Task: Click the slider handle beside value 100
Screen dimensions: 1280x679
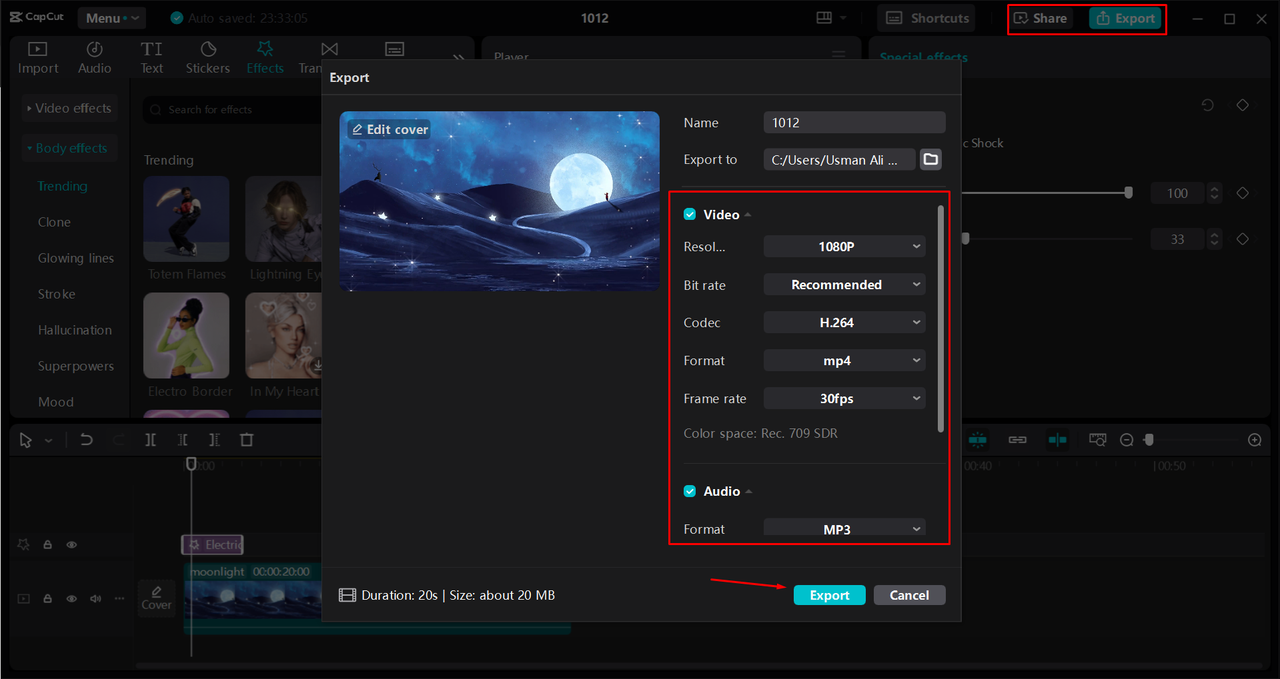Action: [1129, 193]
